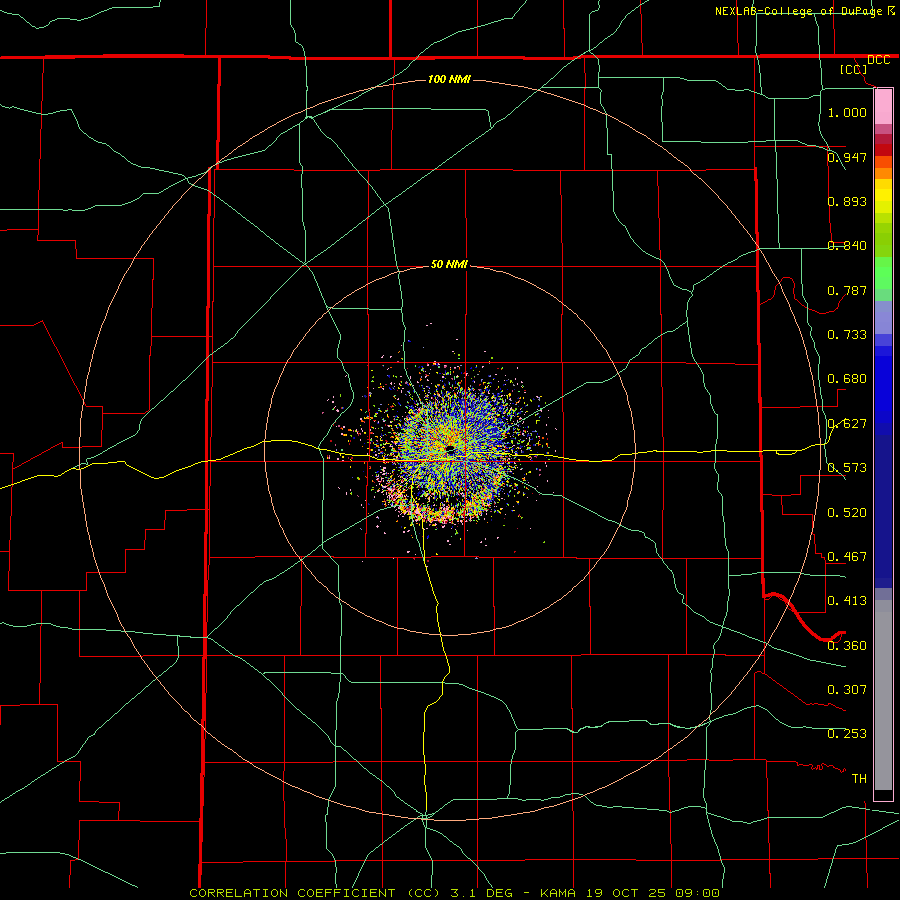This screenshot has width=900, height=900.
Task: Click the 0.680 color scale label
Action: 847,378
